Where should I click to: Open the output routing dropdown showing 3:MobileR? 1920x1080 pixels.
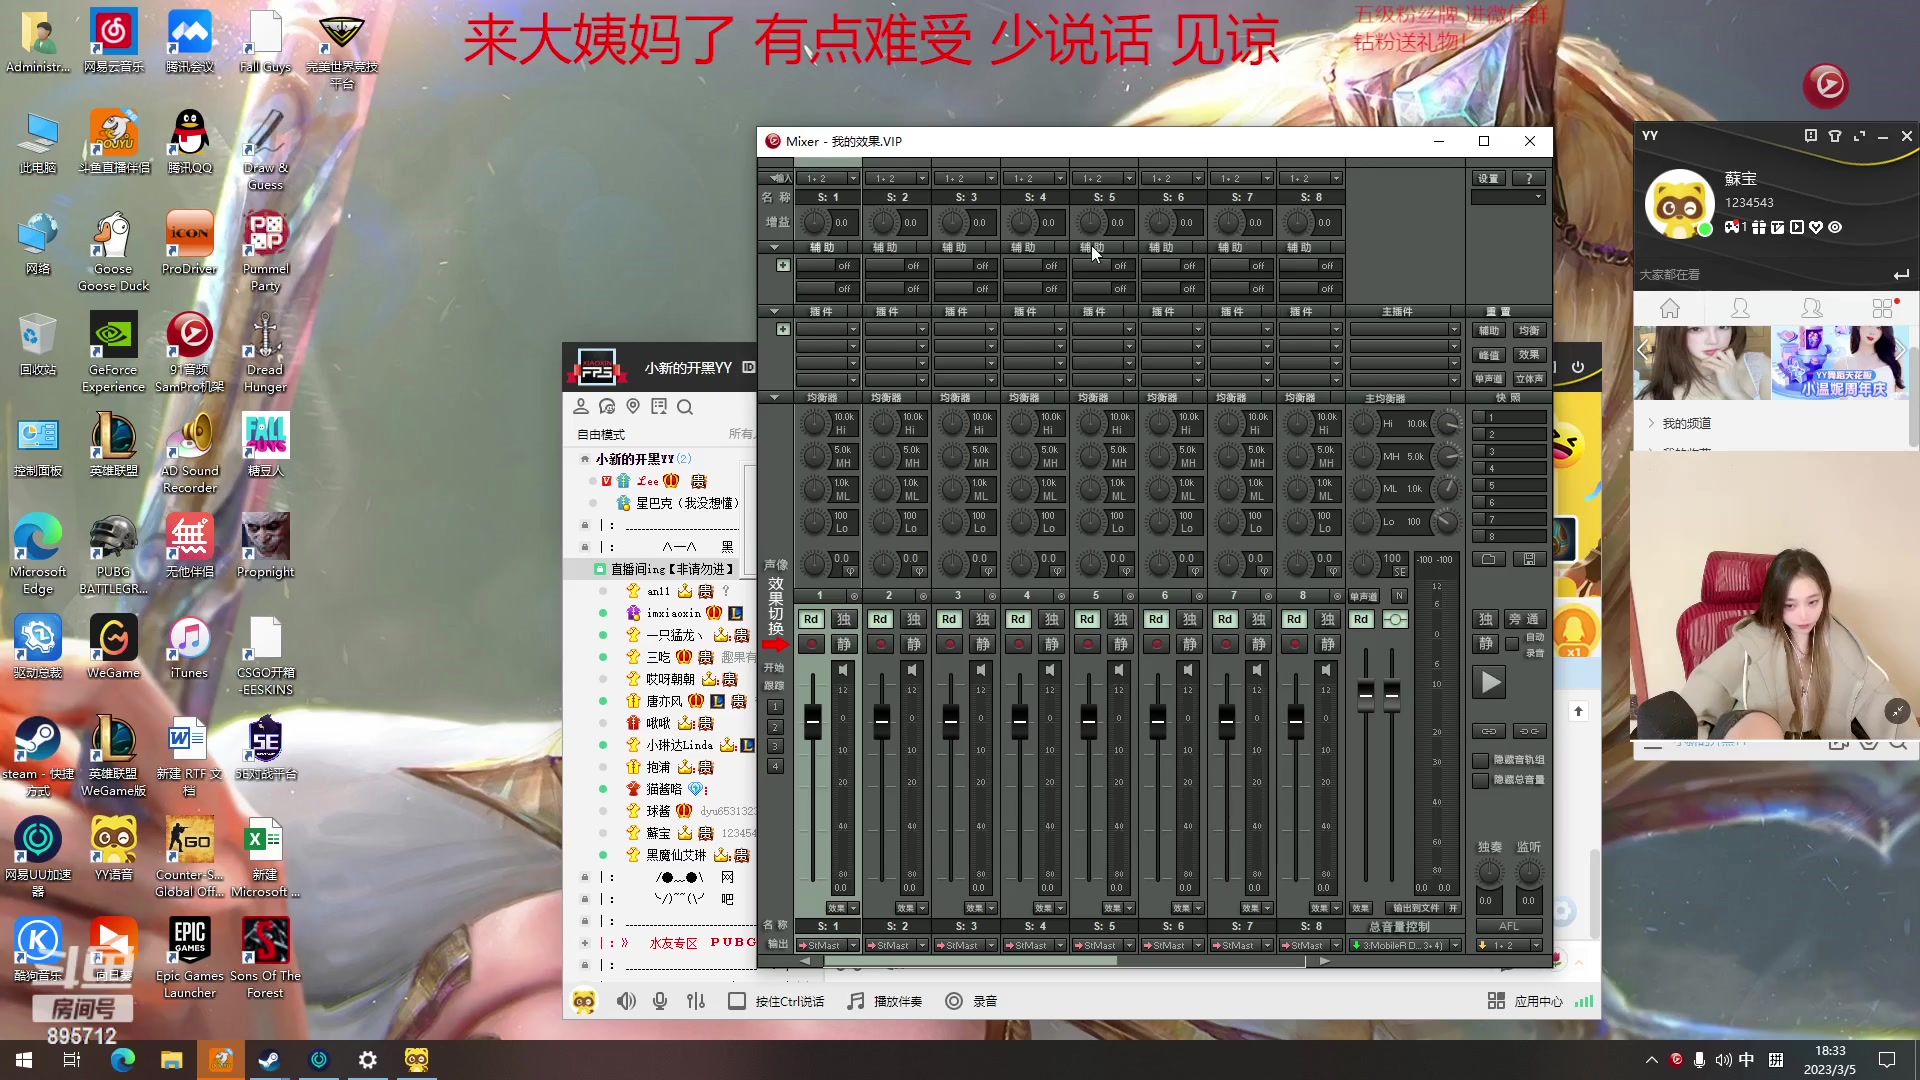click(1405, 945)
